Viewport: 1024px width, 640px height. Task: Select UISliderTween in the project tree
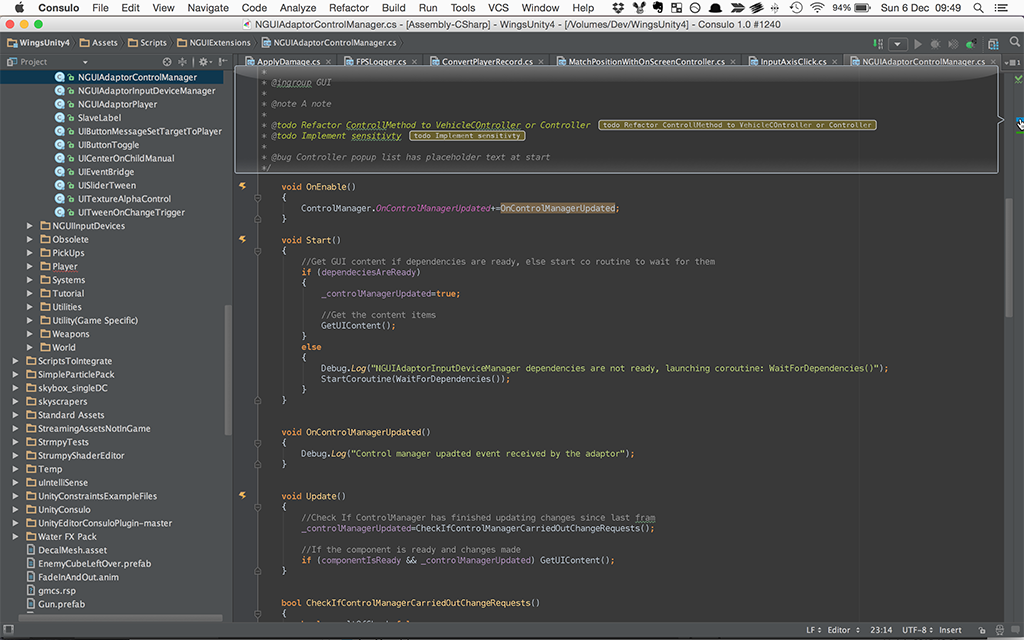pyautogui.click(x=106, y=185)
